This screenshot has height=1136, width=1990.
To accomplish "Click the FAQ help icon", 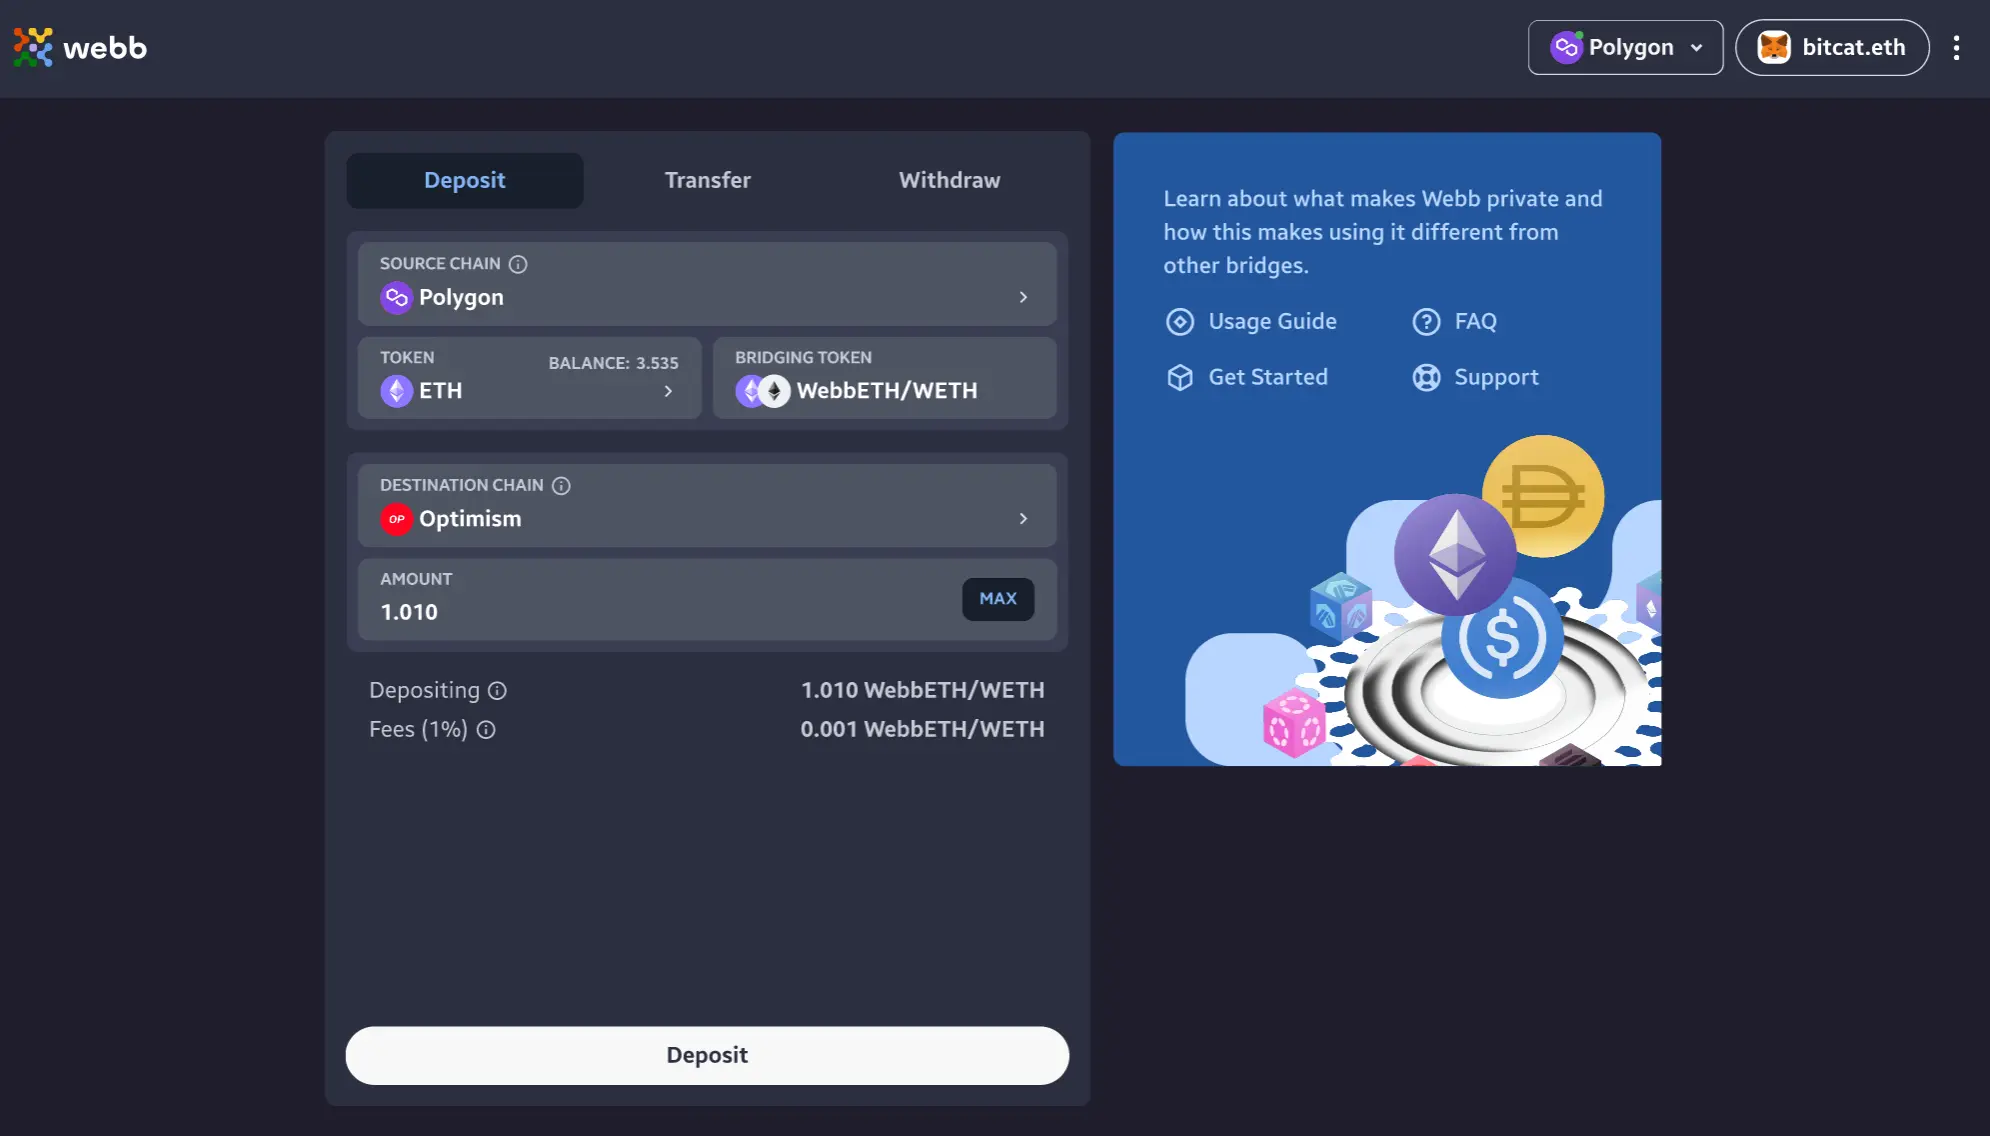I will (x=1426, y=320).
